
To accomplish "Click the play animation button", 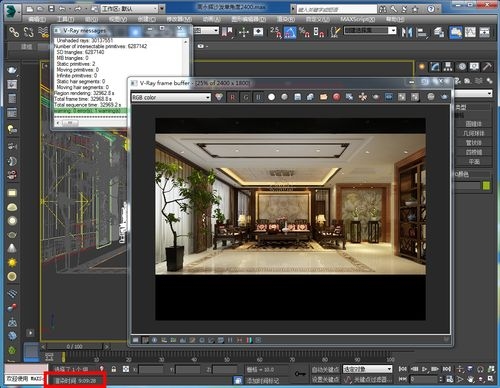I will pos(424,369).
